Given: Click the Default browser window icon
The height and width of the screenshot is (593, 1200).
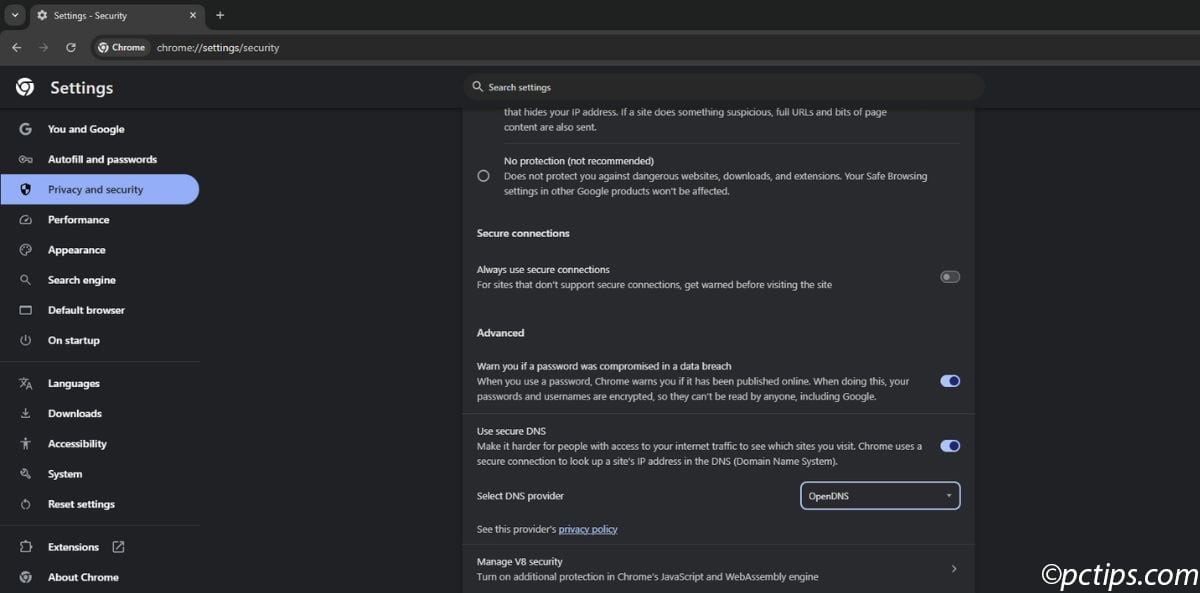Looking at the screenshot, I should coord(26,310).
